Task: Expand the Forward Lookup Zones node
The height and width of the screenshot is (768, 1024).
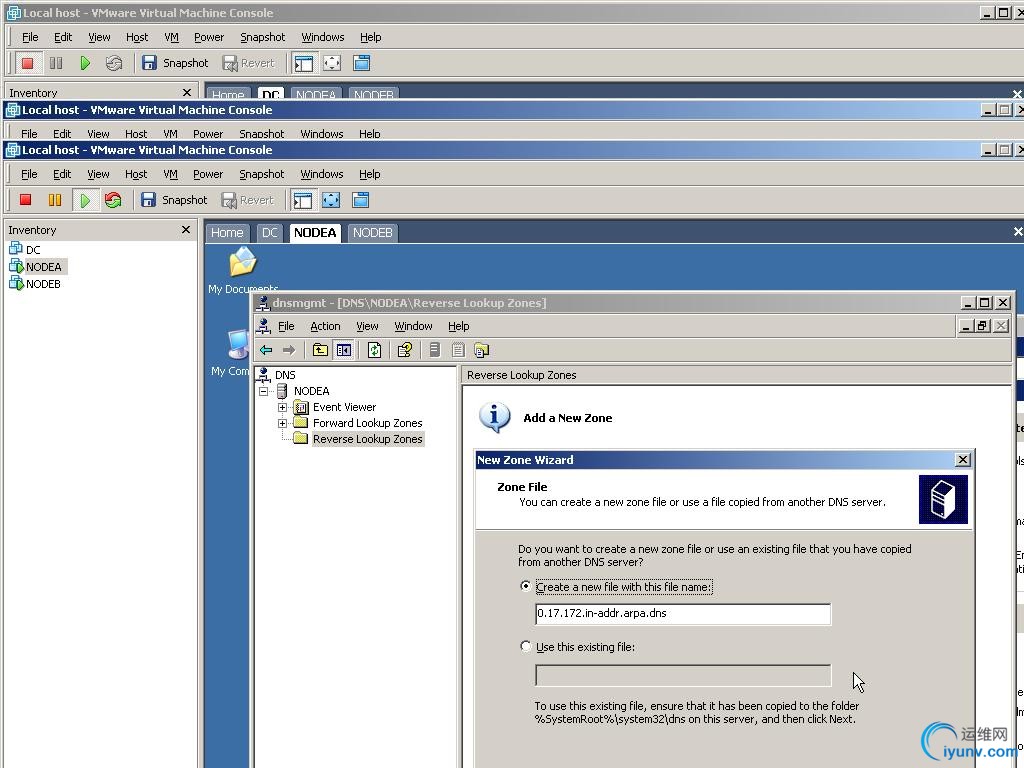Action: pos(282,423)
